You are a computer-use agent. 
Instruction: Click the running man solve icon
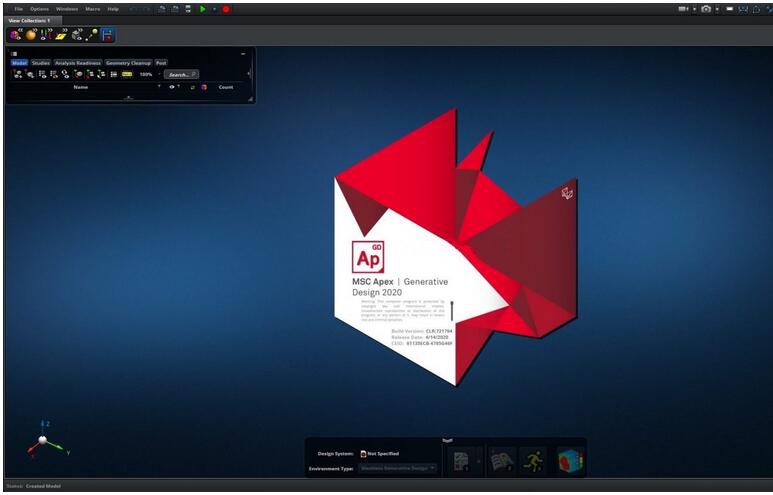pyautogui.click(x=533, y=461)
